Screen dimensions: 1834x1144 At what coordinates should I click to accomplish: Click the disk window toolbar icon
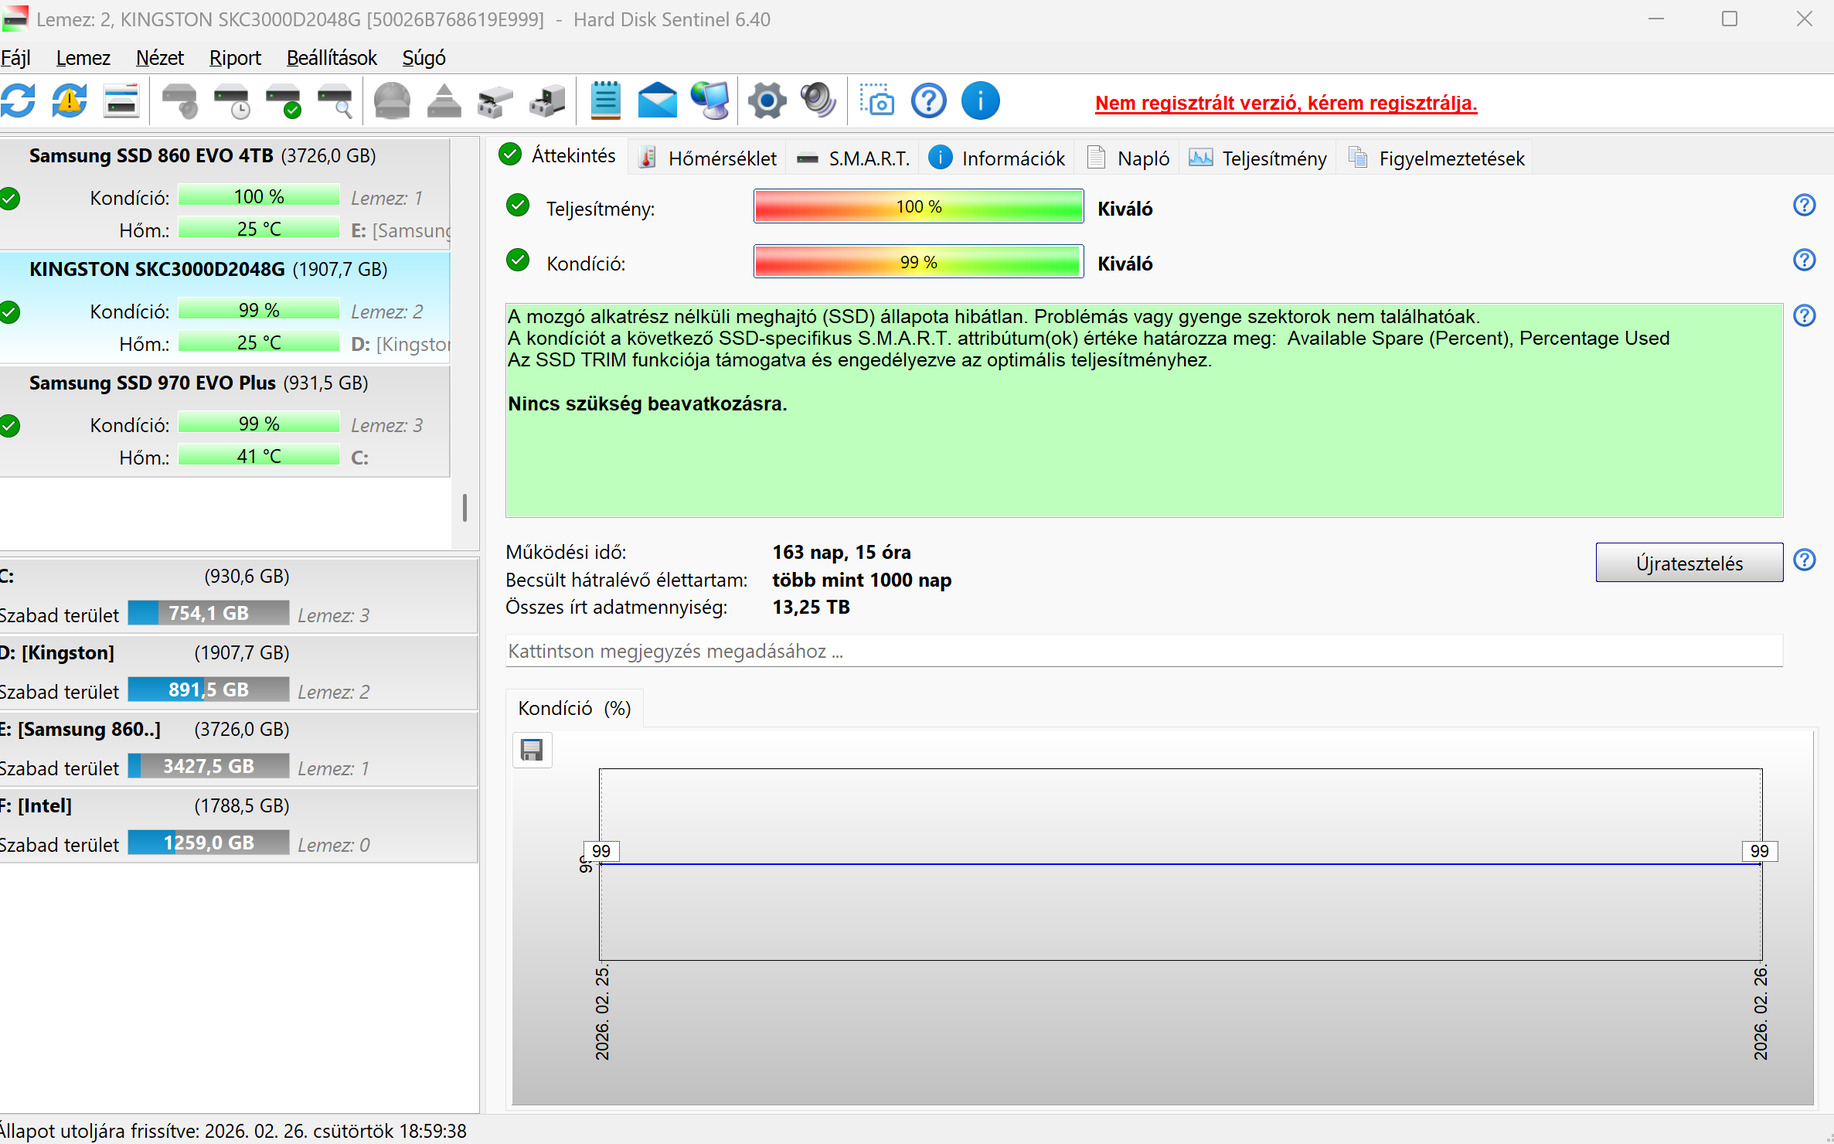121,101
